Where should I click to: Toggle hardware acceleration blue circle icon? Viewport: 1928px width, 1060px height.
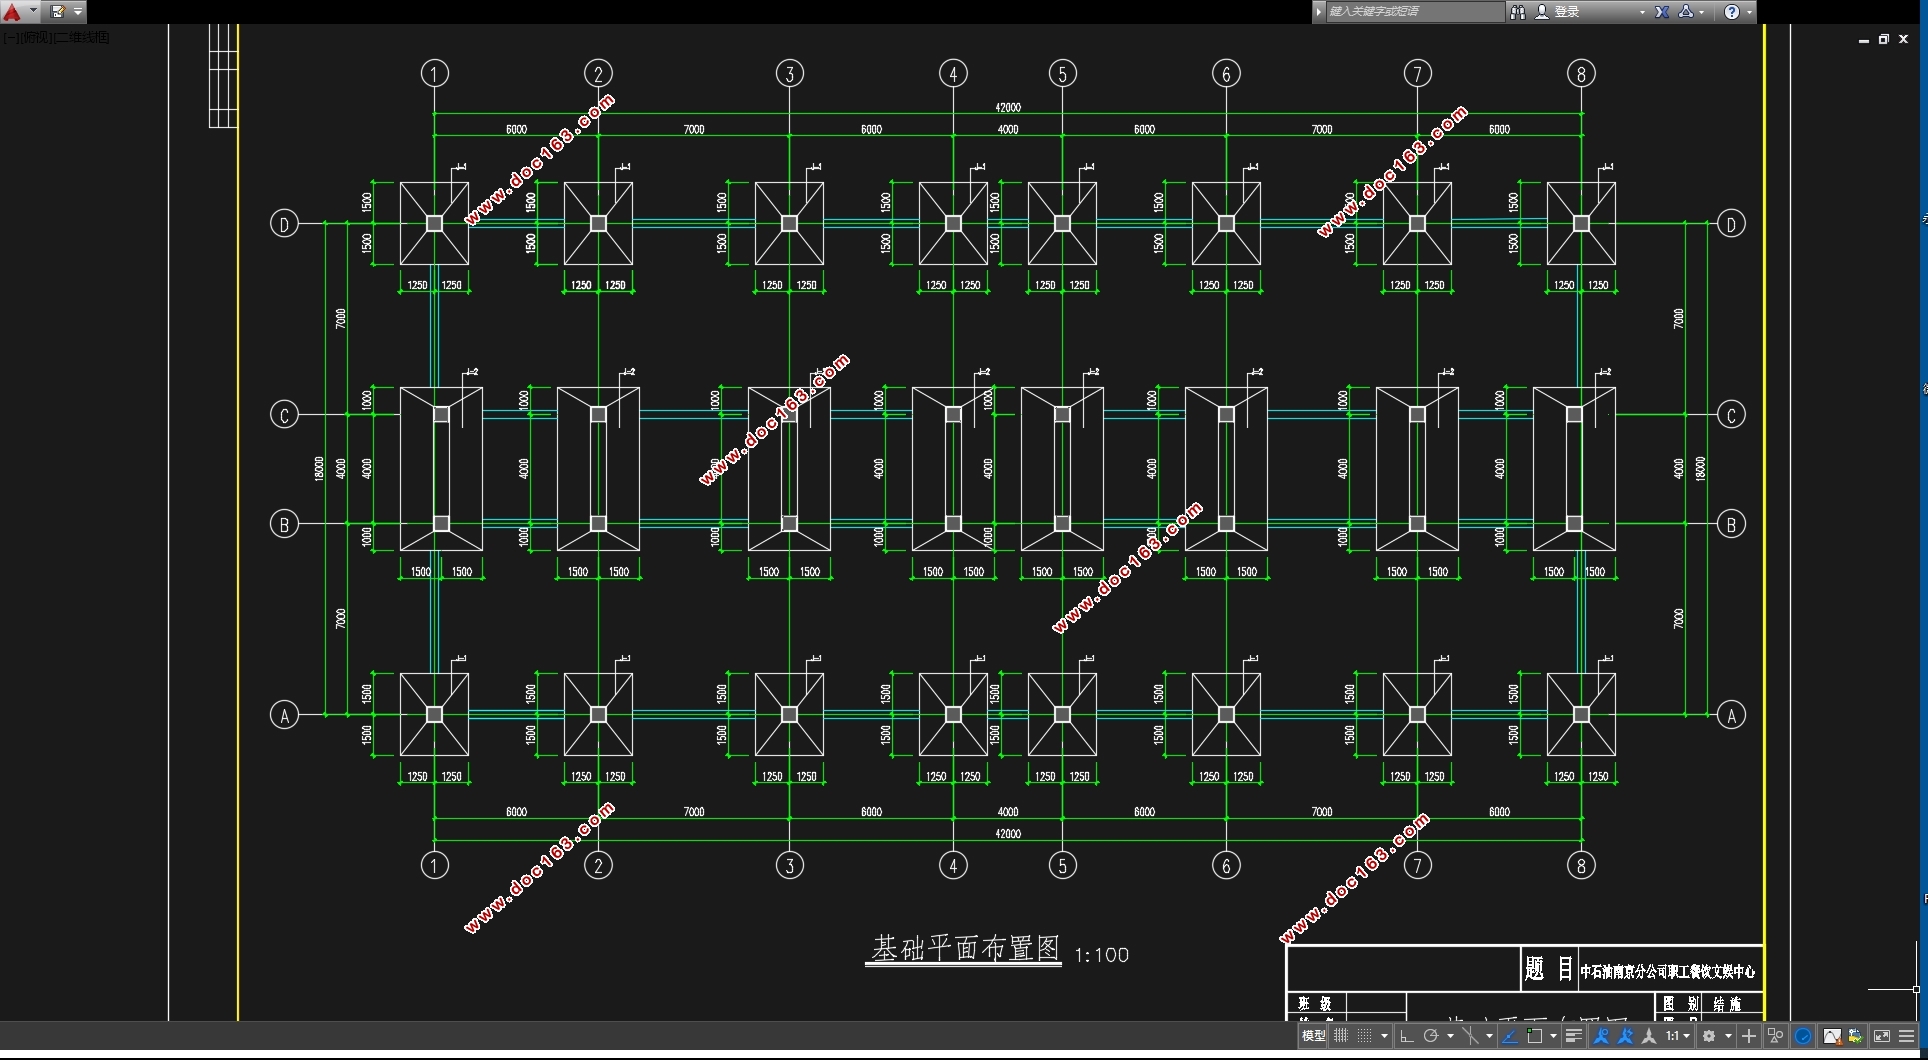1803,1036
